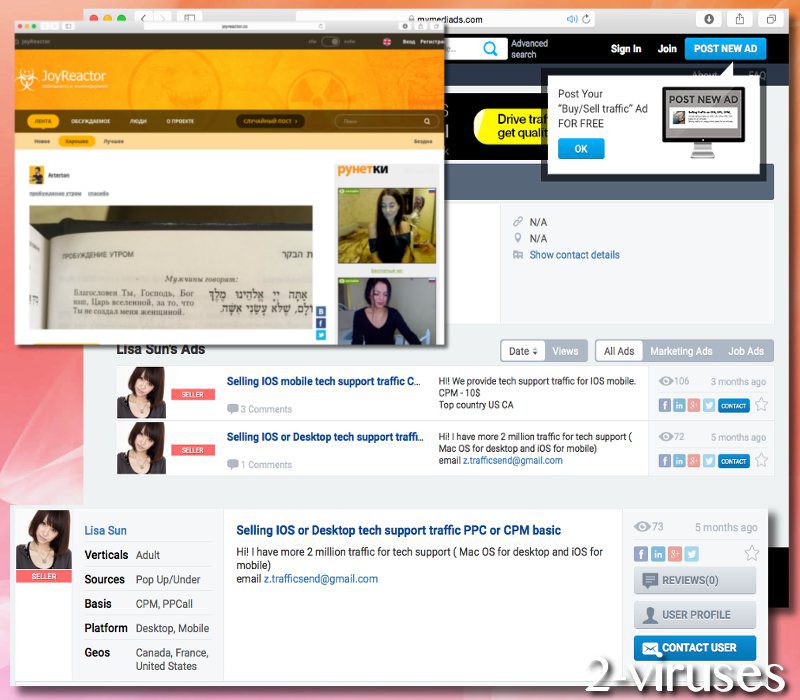This screenshot has height=700, width=800.
Task: Open Обсуждаемое in JoyReactor navigation
Action: point(90,121)
